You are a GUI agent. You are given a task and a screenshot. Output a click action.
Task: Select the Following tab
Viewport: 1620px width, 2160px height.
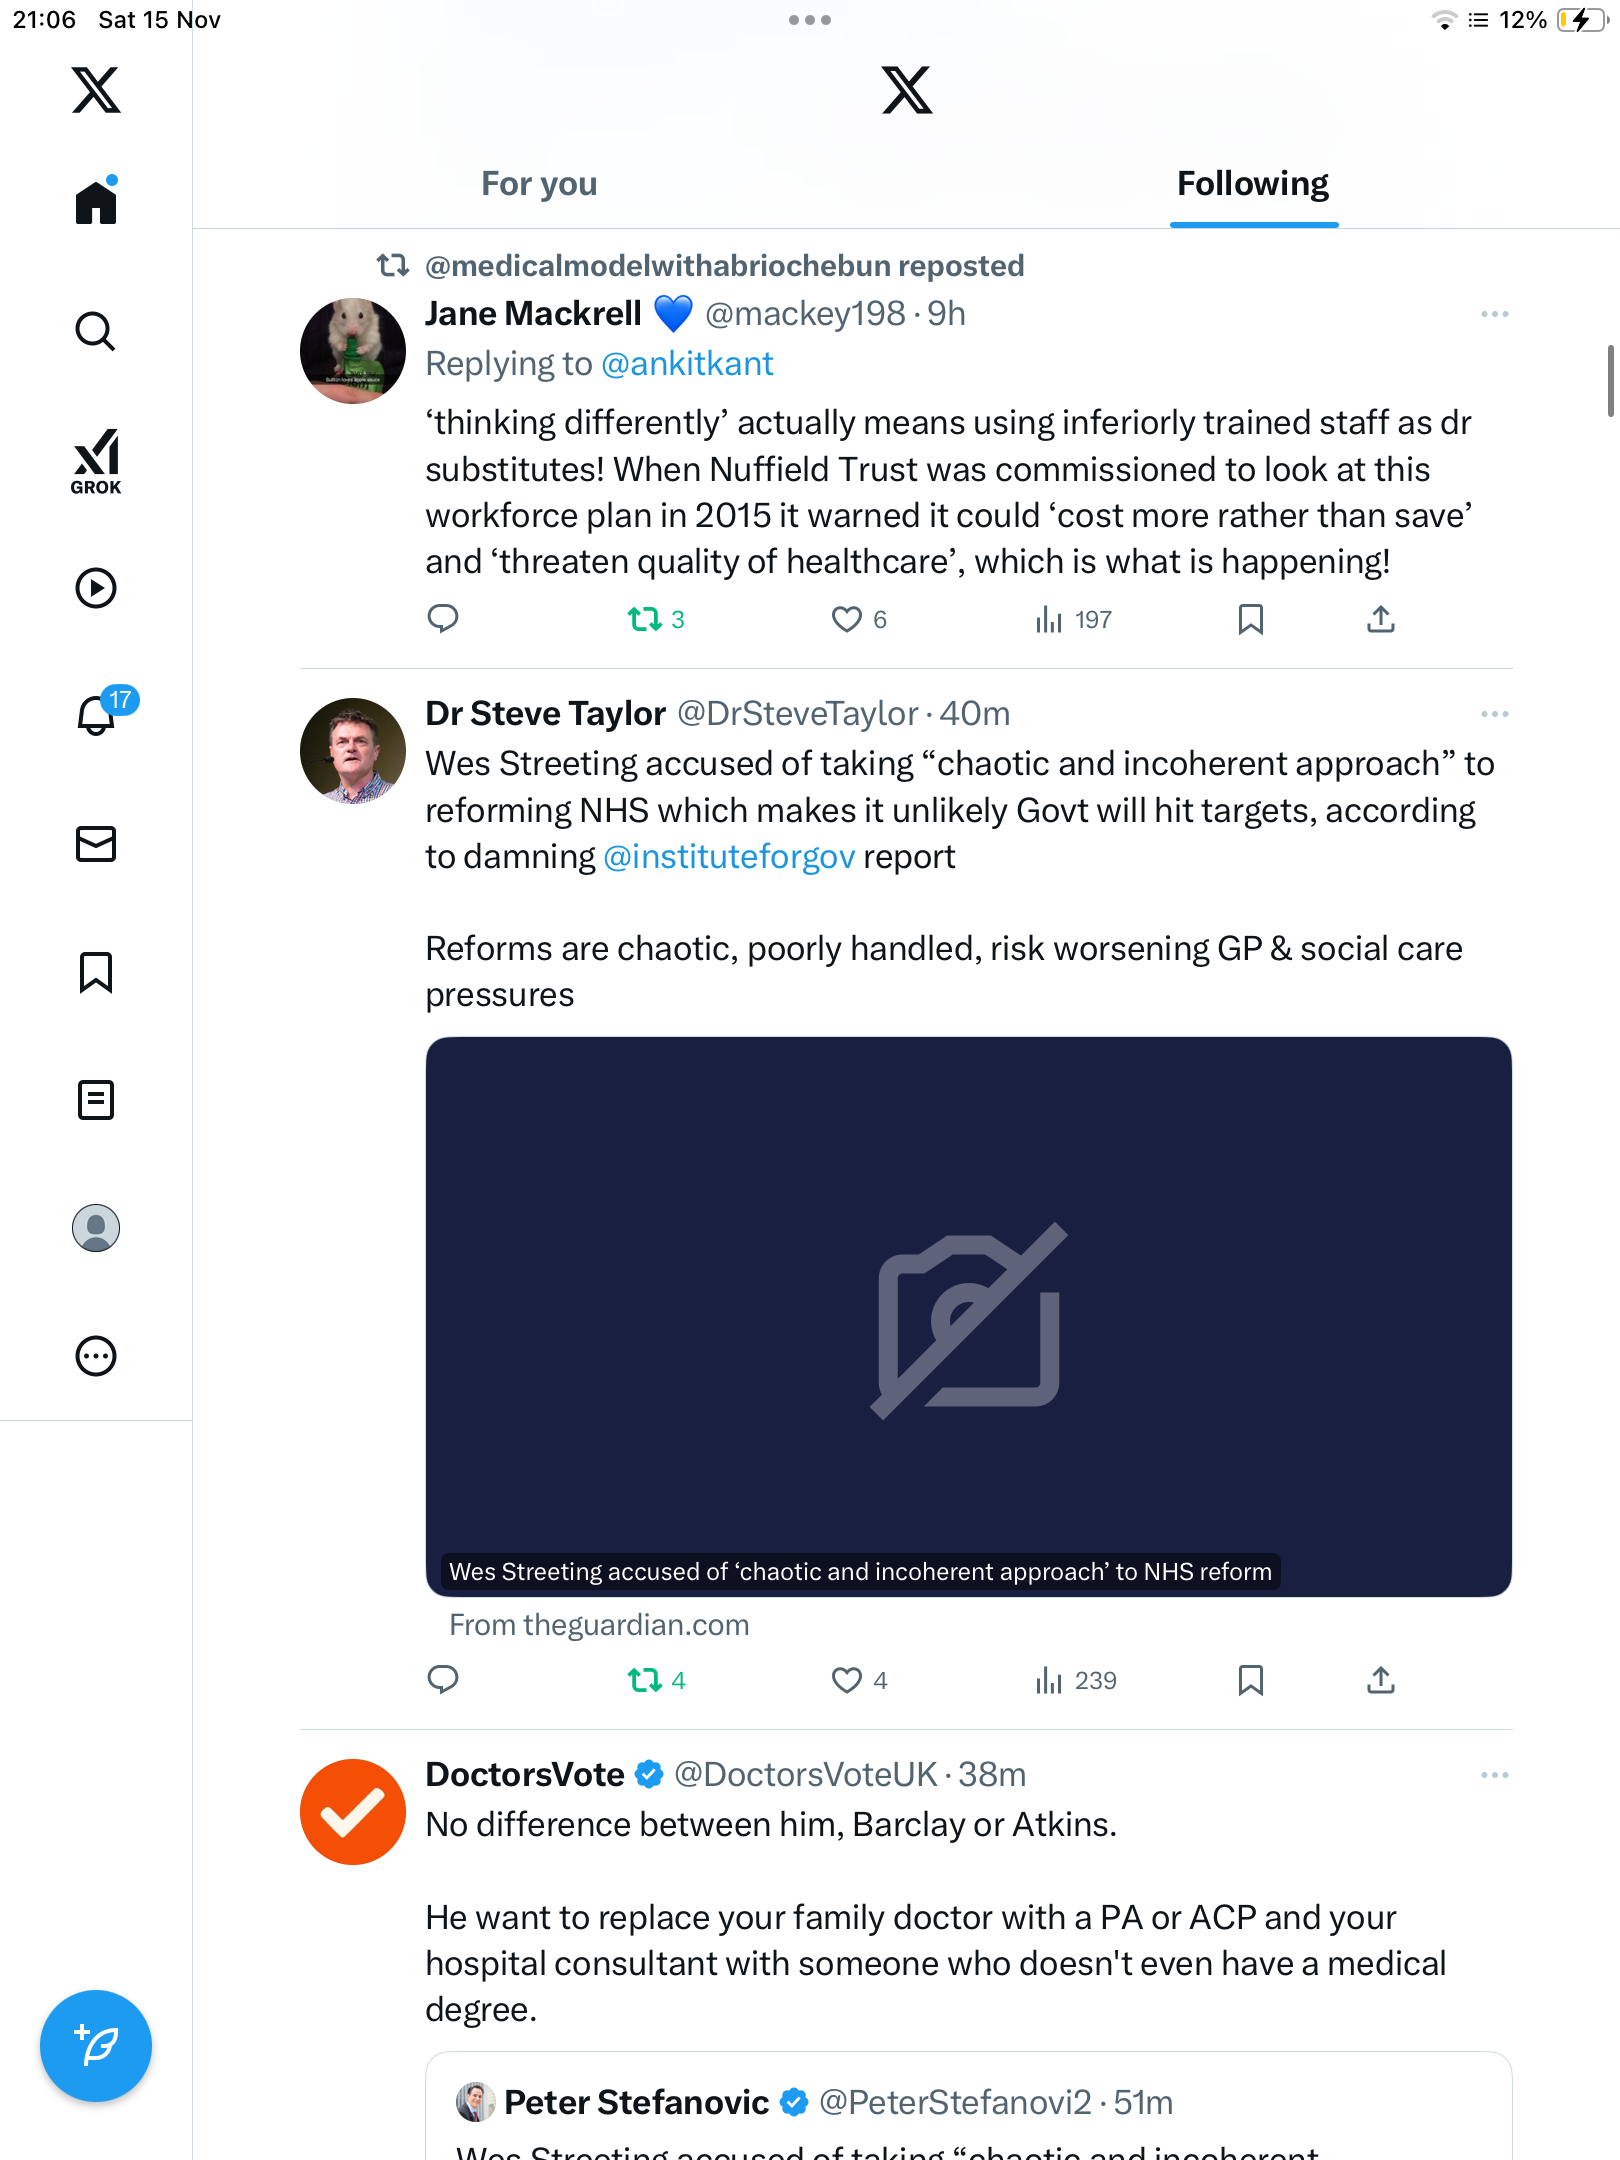click(x=1253, y=184)
